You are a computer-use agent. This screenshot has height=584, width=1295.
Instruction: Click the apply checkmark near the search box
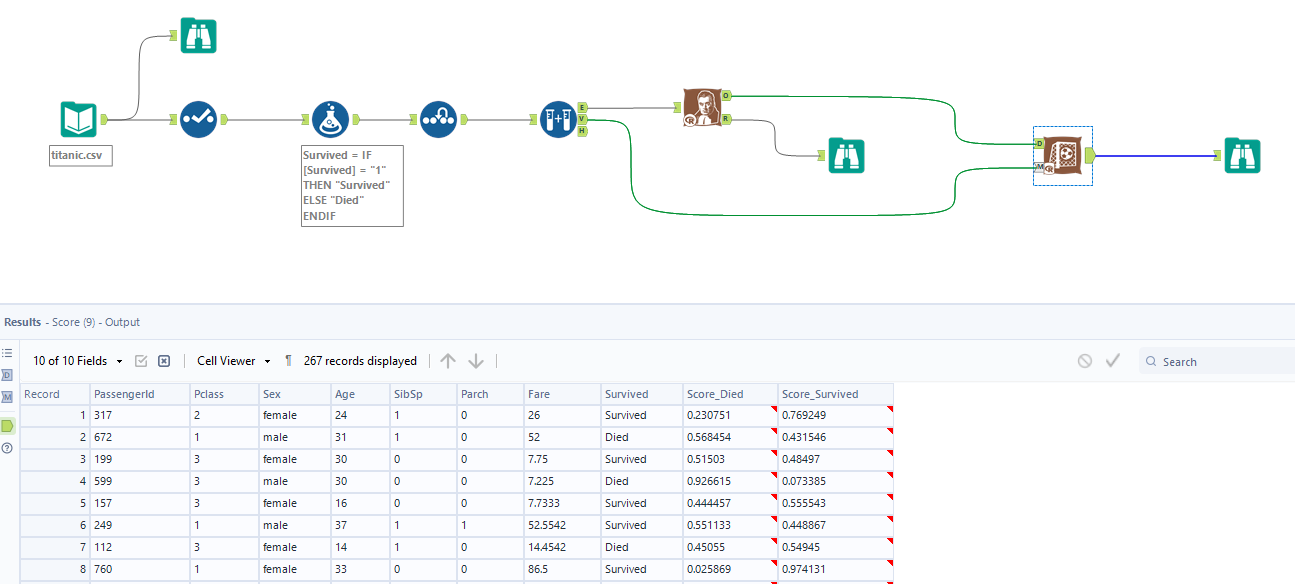point(1113,360)
